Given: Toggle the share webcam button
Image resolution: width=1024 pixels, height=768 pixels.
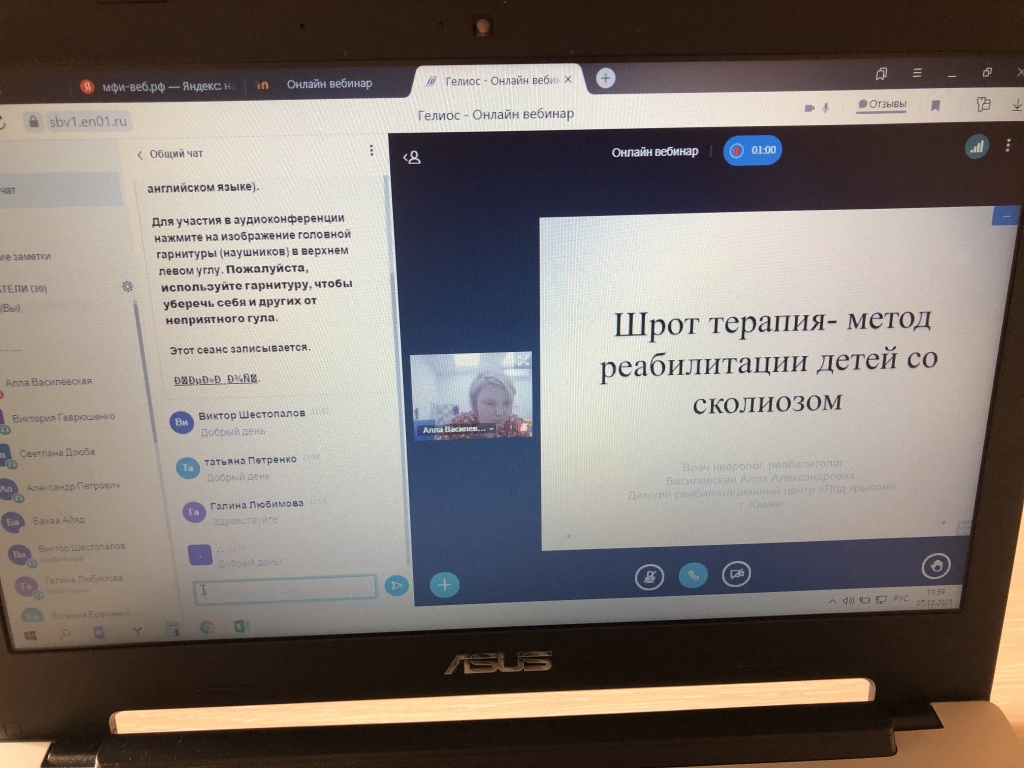Looking at the screenshot, I should (x=737, y=574).
